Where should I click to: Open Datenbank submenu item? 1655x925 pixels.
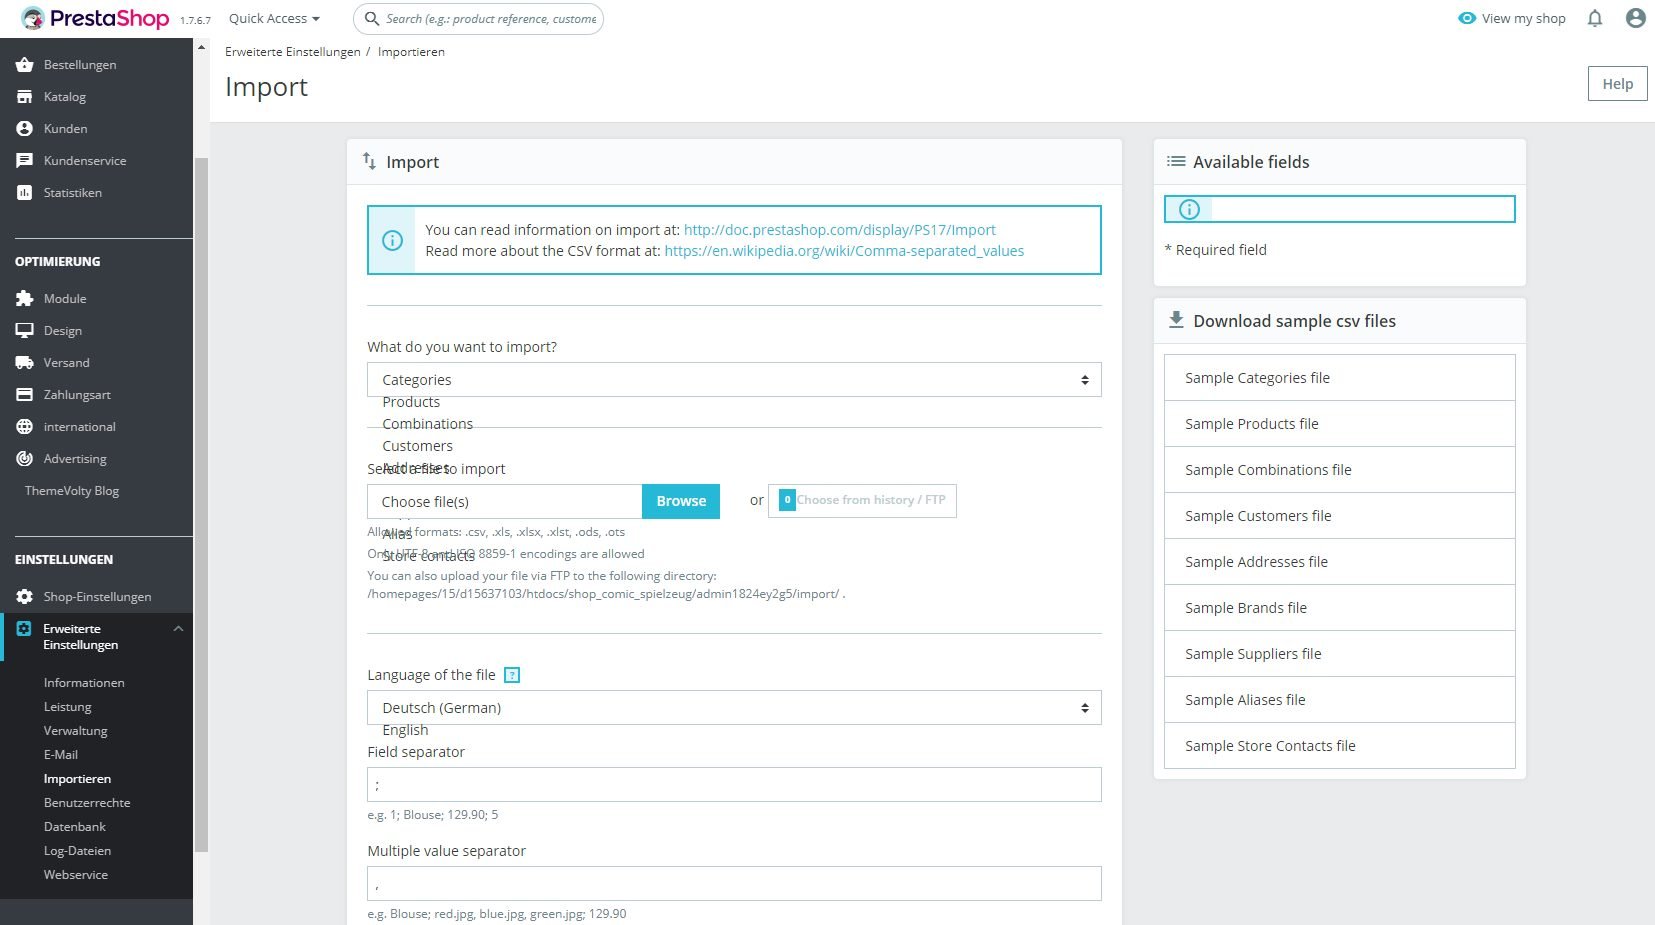pyautogui.click(x=75, y=827)
